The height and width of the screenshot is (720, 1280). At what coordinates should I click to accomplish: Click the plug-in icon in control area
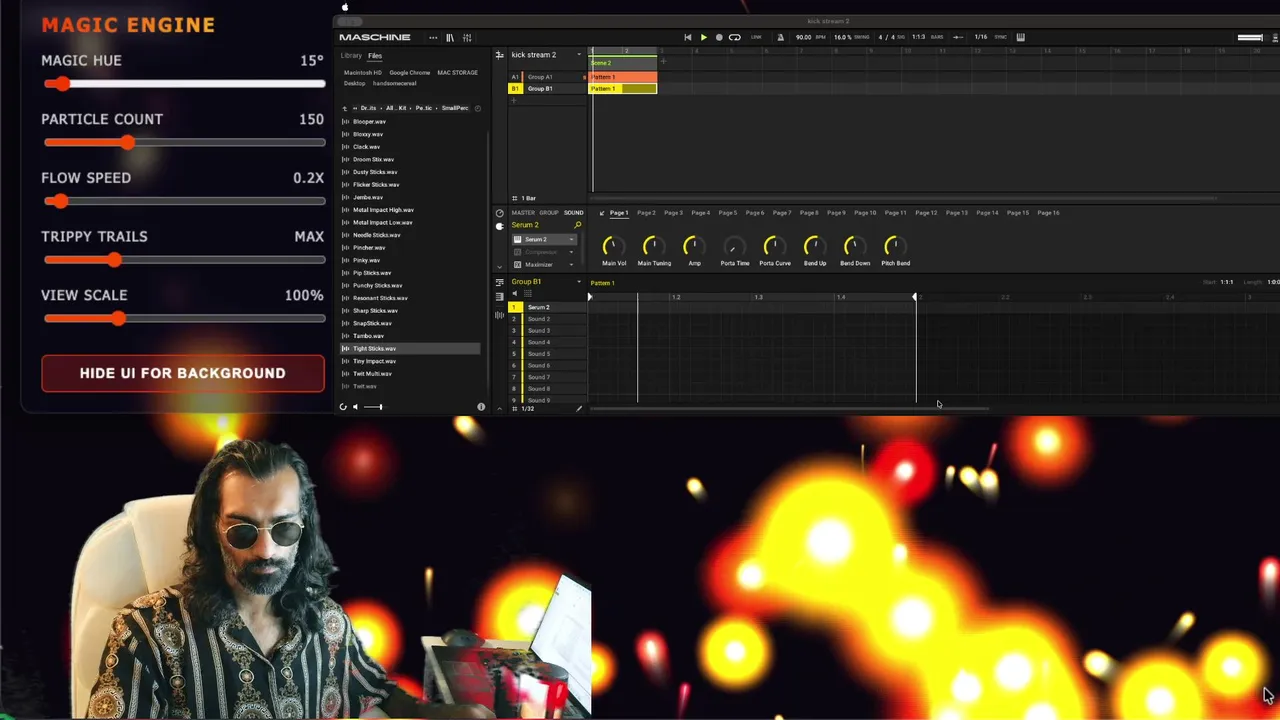500,226
